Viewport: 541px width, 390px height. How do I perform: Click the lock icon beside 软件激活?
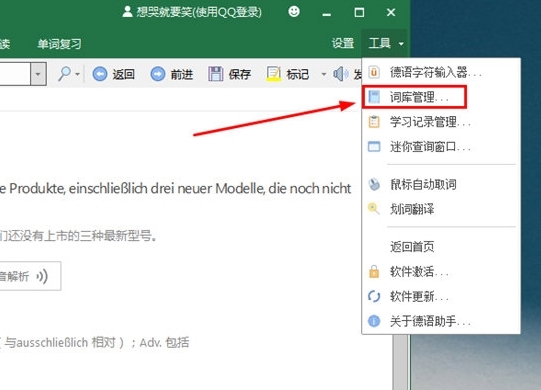374,272
